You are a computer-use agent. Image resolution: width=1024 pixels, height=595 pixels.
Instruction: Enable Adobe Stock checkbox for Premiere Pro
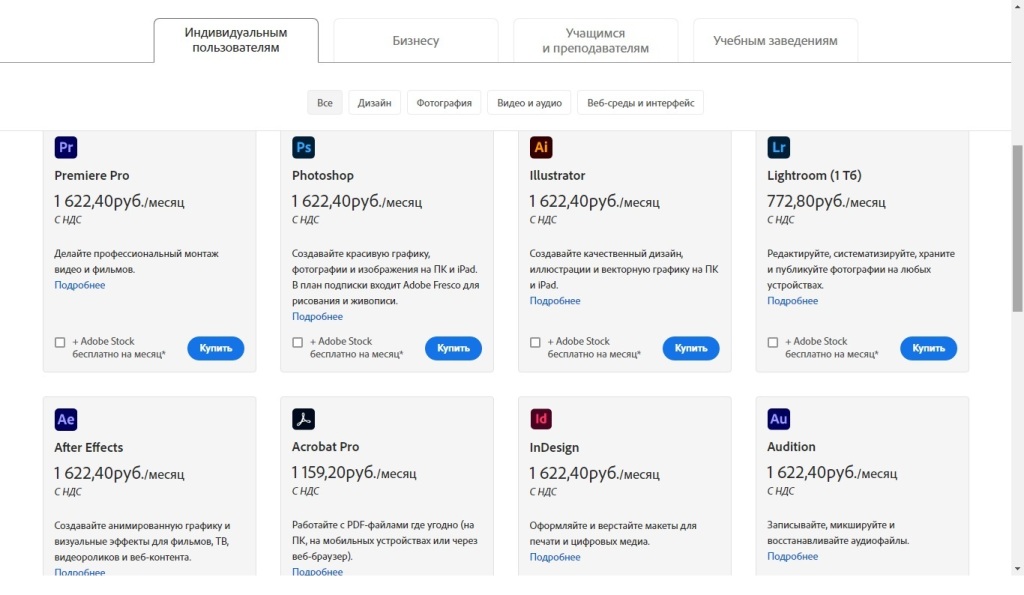click(x=60, y=343)
